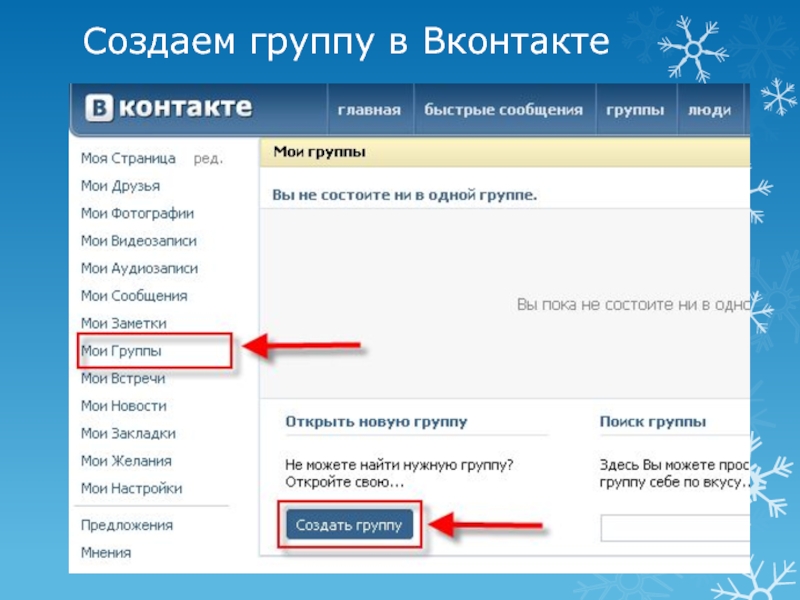Click the ВКонтакте logo
This screenshot has width=800, height=600.
(x=168, y=108)
